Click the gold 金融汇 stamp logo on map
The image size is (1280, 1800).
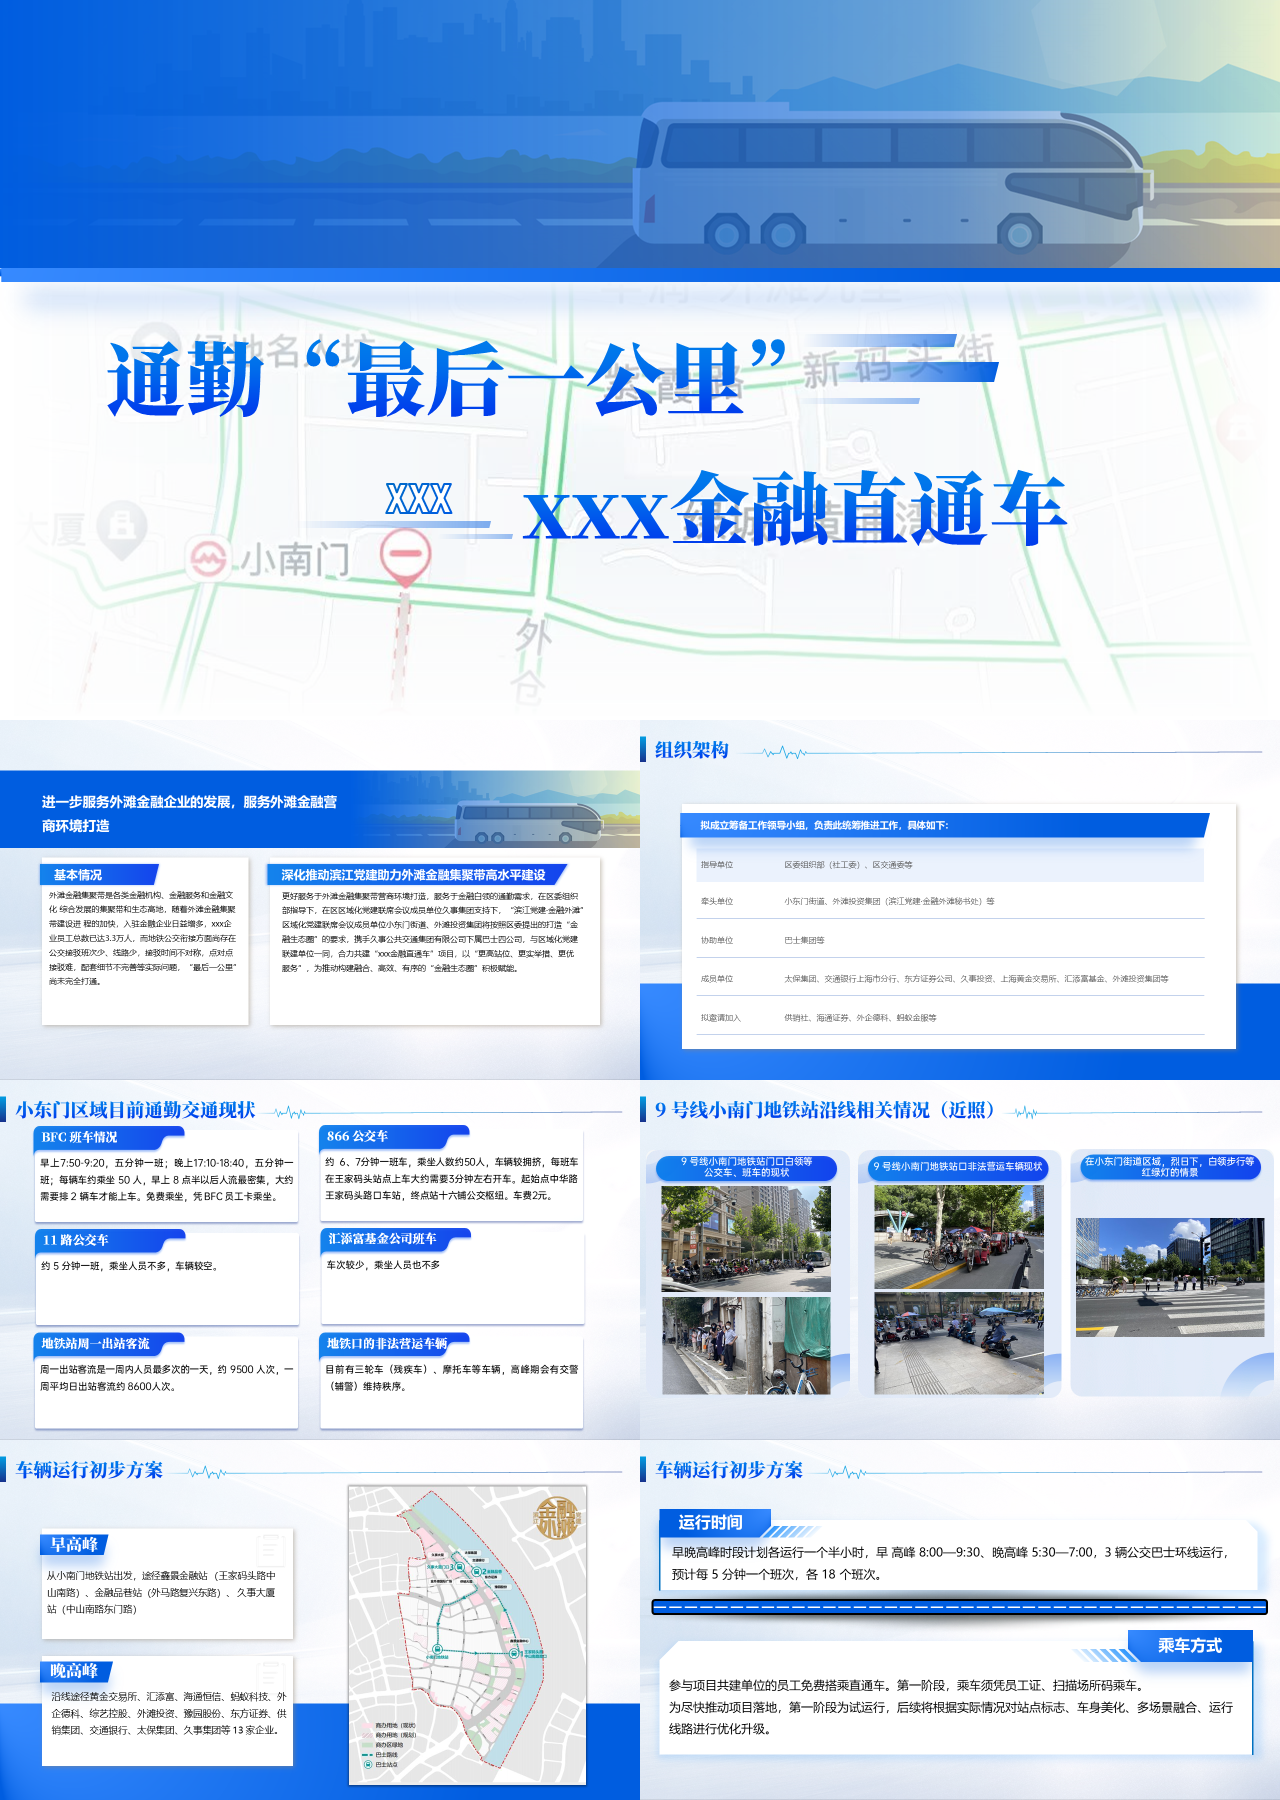click(x=556, y=1519)
